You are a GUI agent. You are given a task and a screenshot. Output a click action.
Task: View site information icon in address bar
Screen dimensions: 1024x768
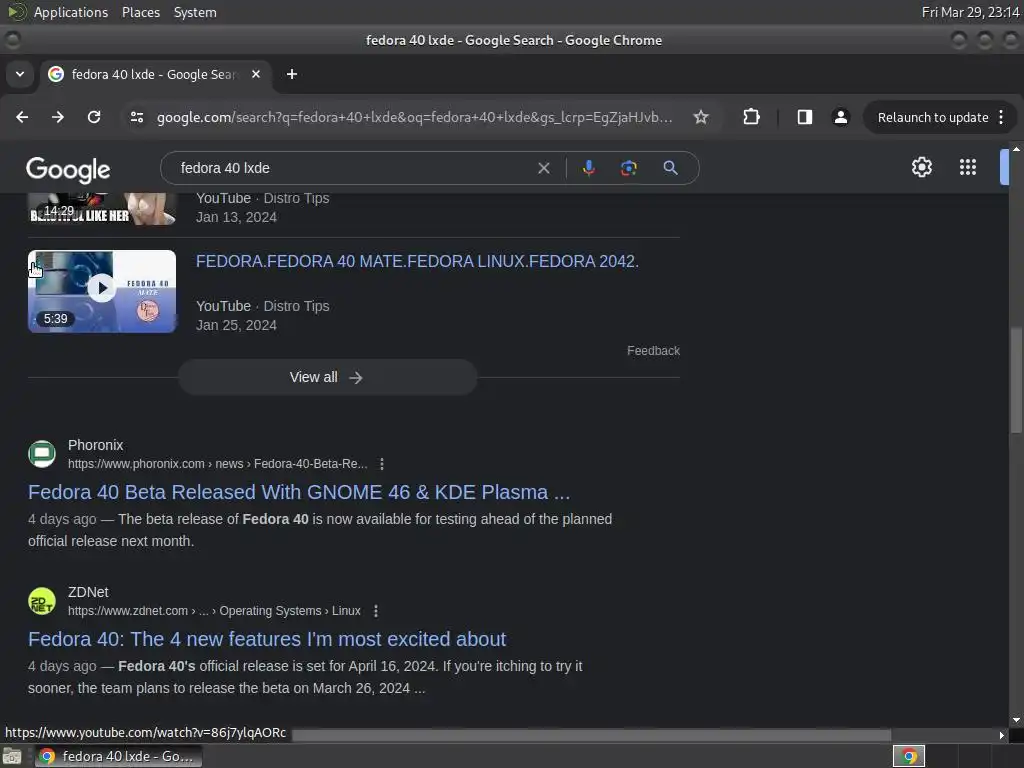pyautogui.click(x=136, y=117)
